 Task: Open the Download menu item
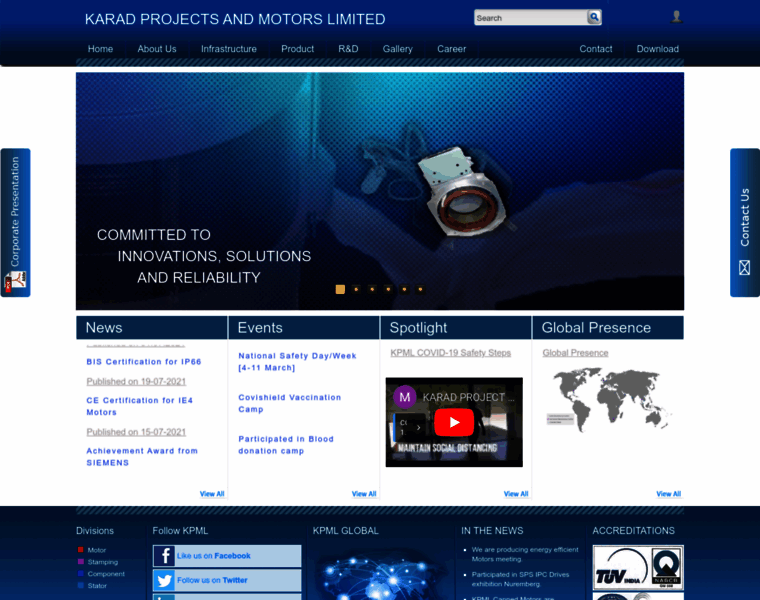(658, 49)
